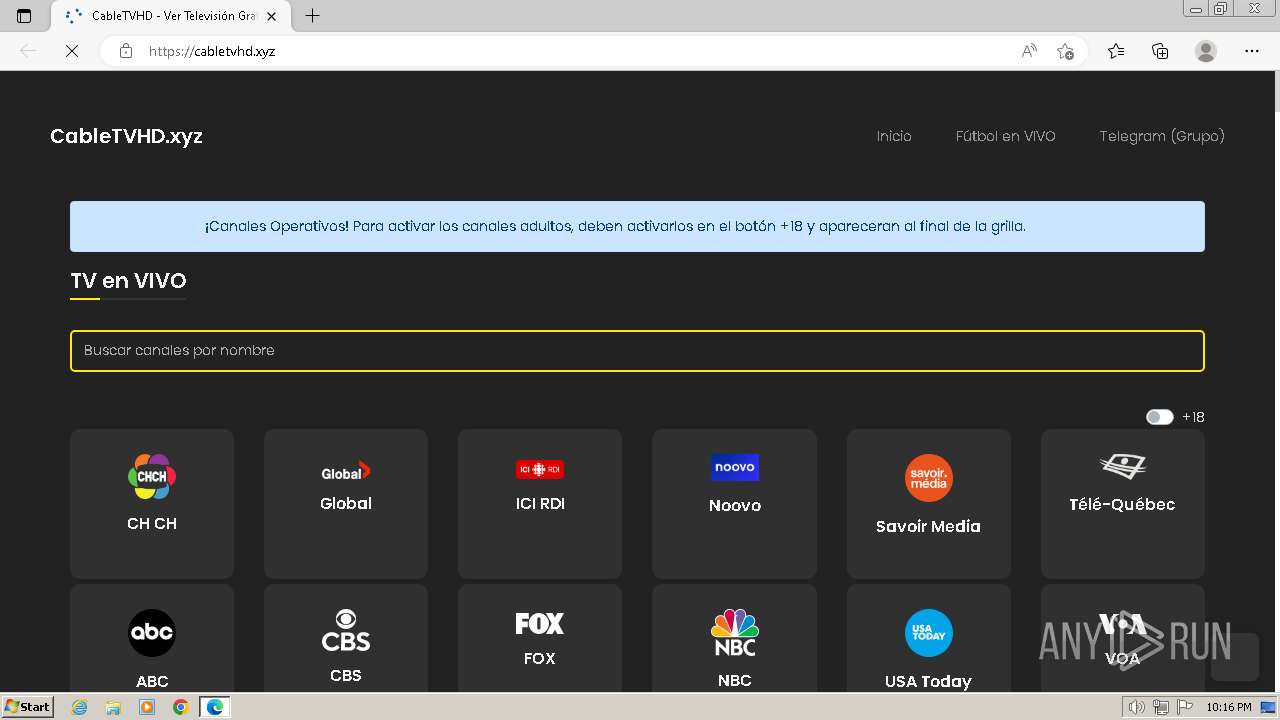
Task: Open Edge settings and more menu
Action: coord(1252,51)
